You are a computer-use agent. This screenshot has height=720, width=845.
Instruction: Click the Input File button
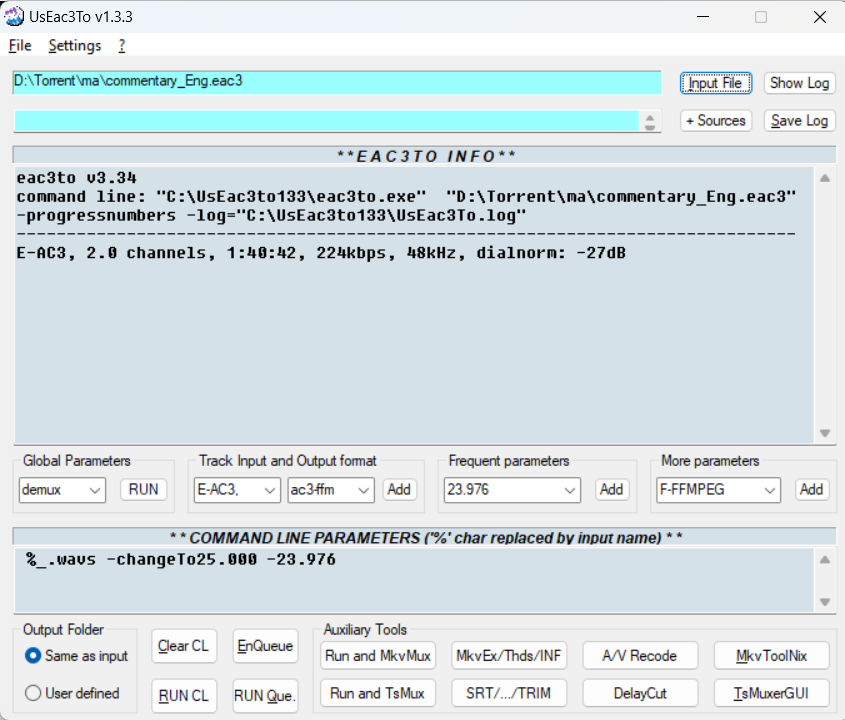tap(715, 83)
